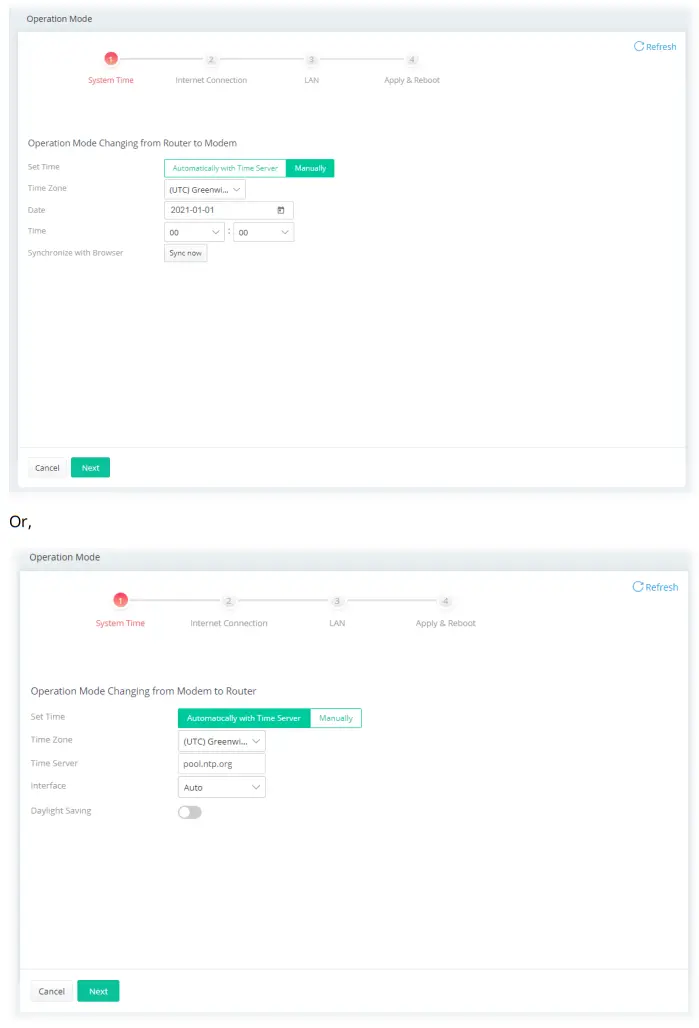Image resolution: width=699 pixels, height=1028 pixels.
Task: Click Set Time label in Modem to Router panel
Action: click(48, 717)
